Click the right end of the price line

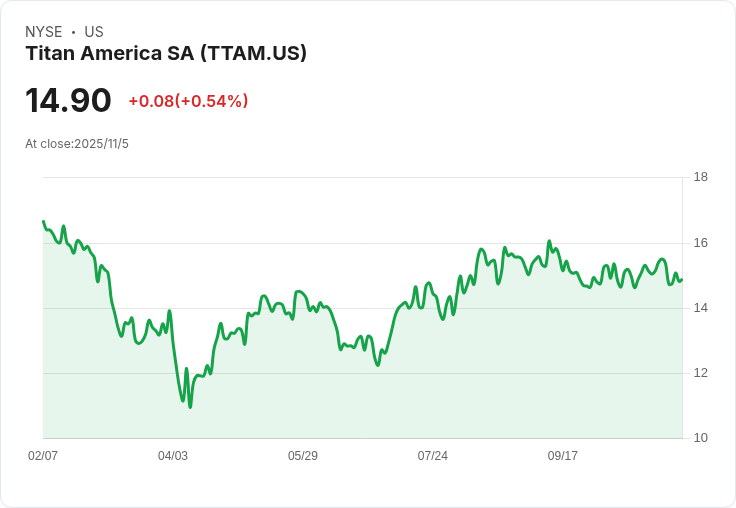pos(681,279)
